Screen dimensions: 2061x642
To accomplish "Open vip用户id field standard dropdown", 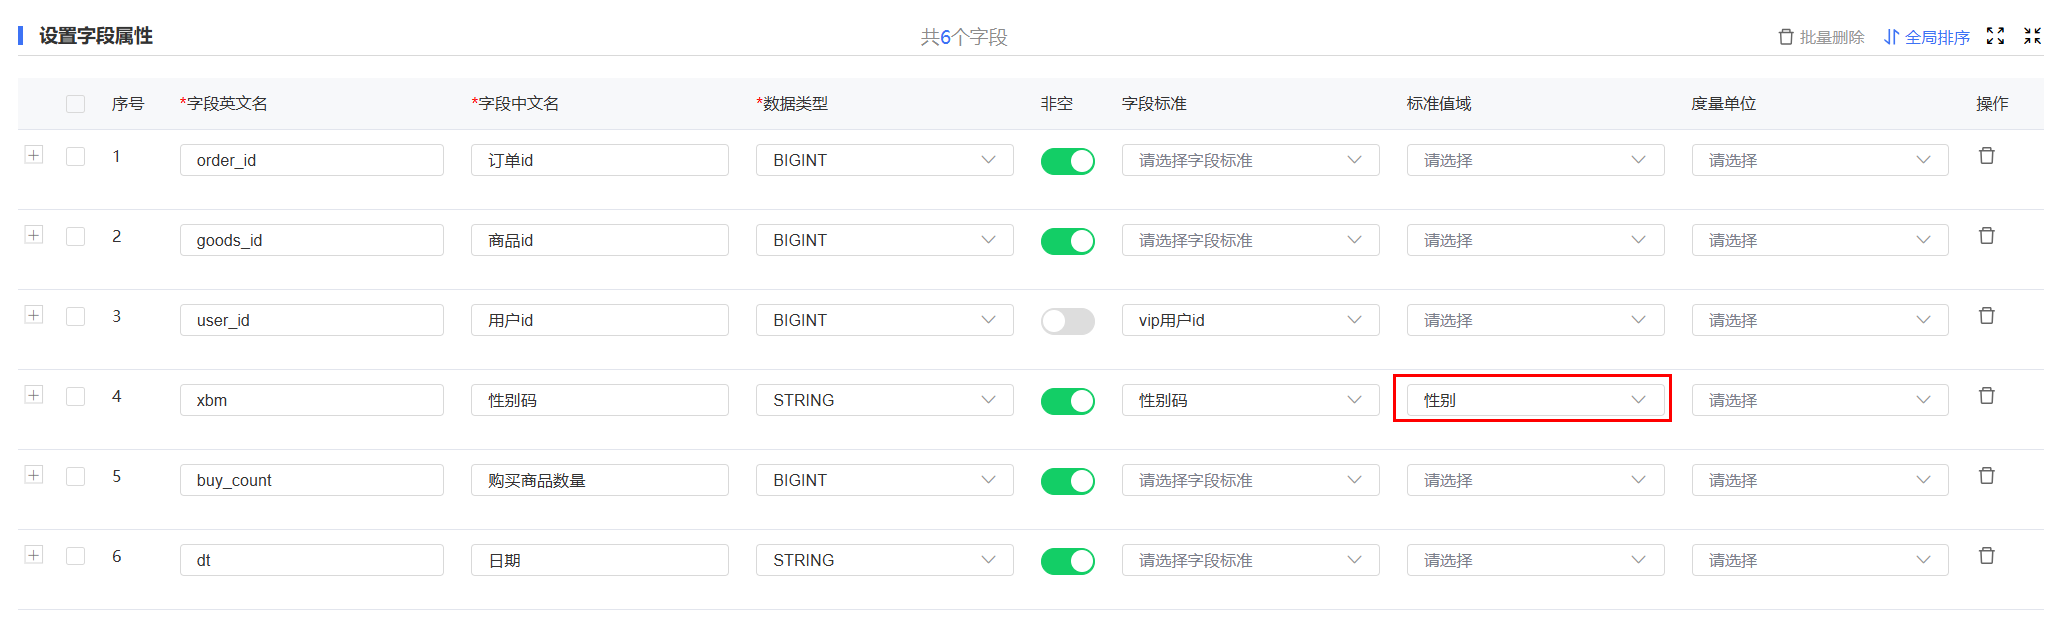I will 1250,320.
